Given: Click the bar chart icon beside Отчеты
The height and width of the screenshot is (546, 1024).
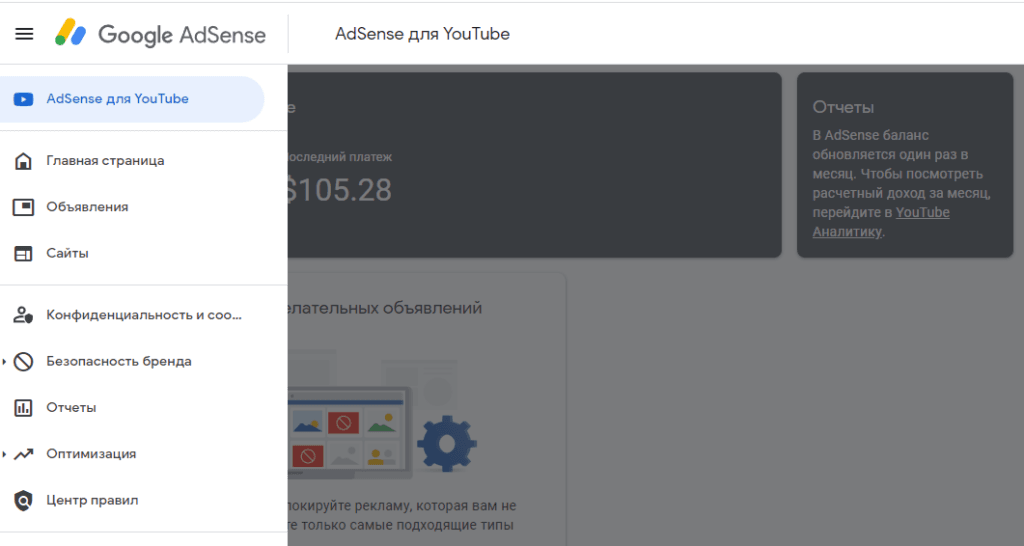Looking at the screenshot, I should 24,408.
